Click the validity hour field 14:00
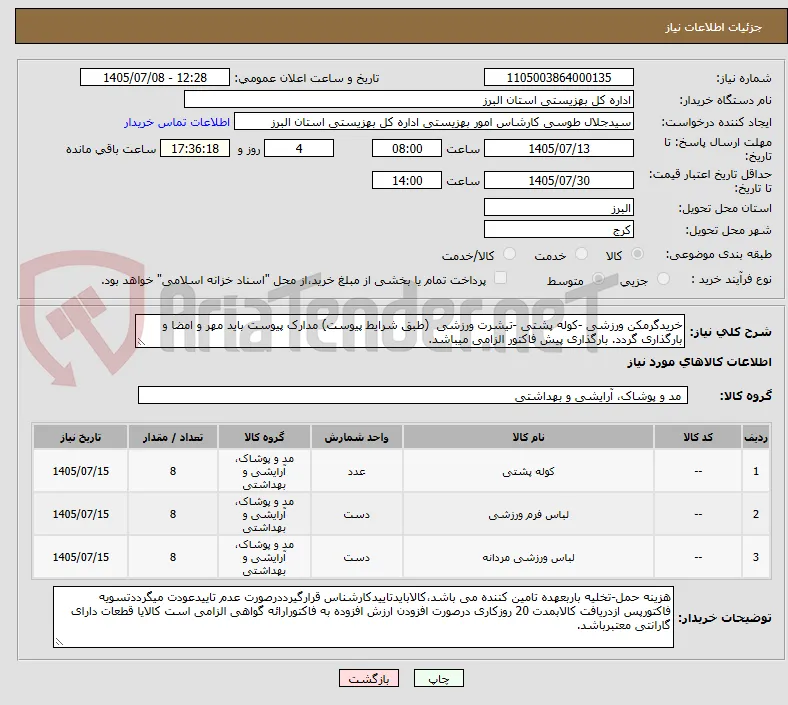The image size is (788, 705). coord(407,180)
